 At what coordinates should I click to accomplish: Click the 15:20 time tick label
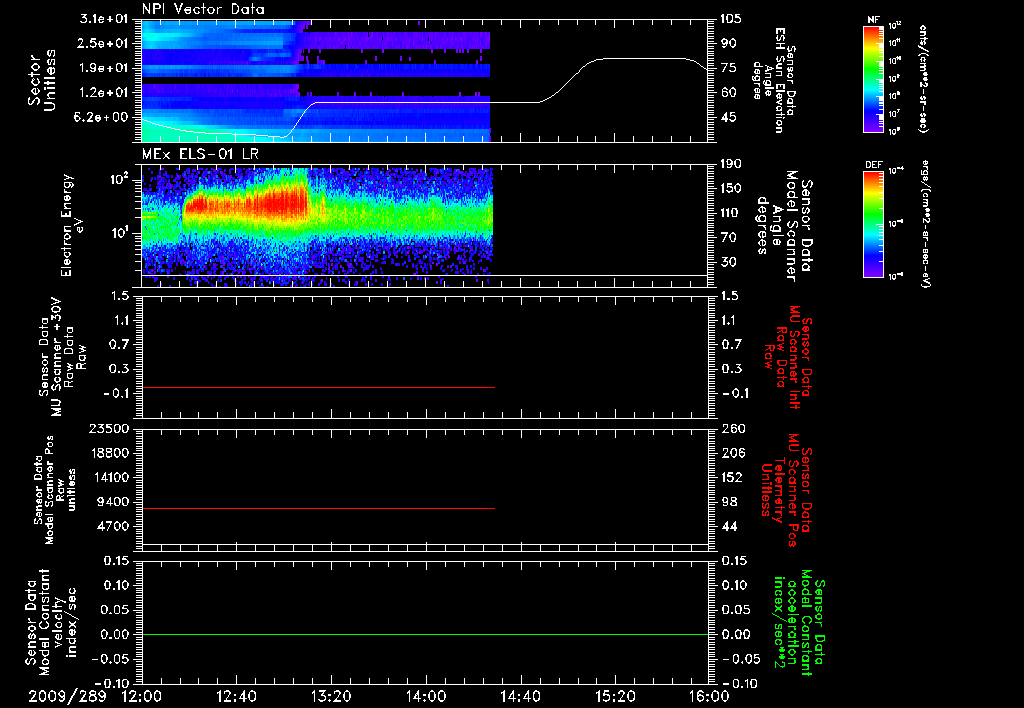[x=615, y=697]
